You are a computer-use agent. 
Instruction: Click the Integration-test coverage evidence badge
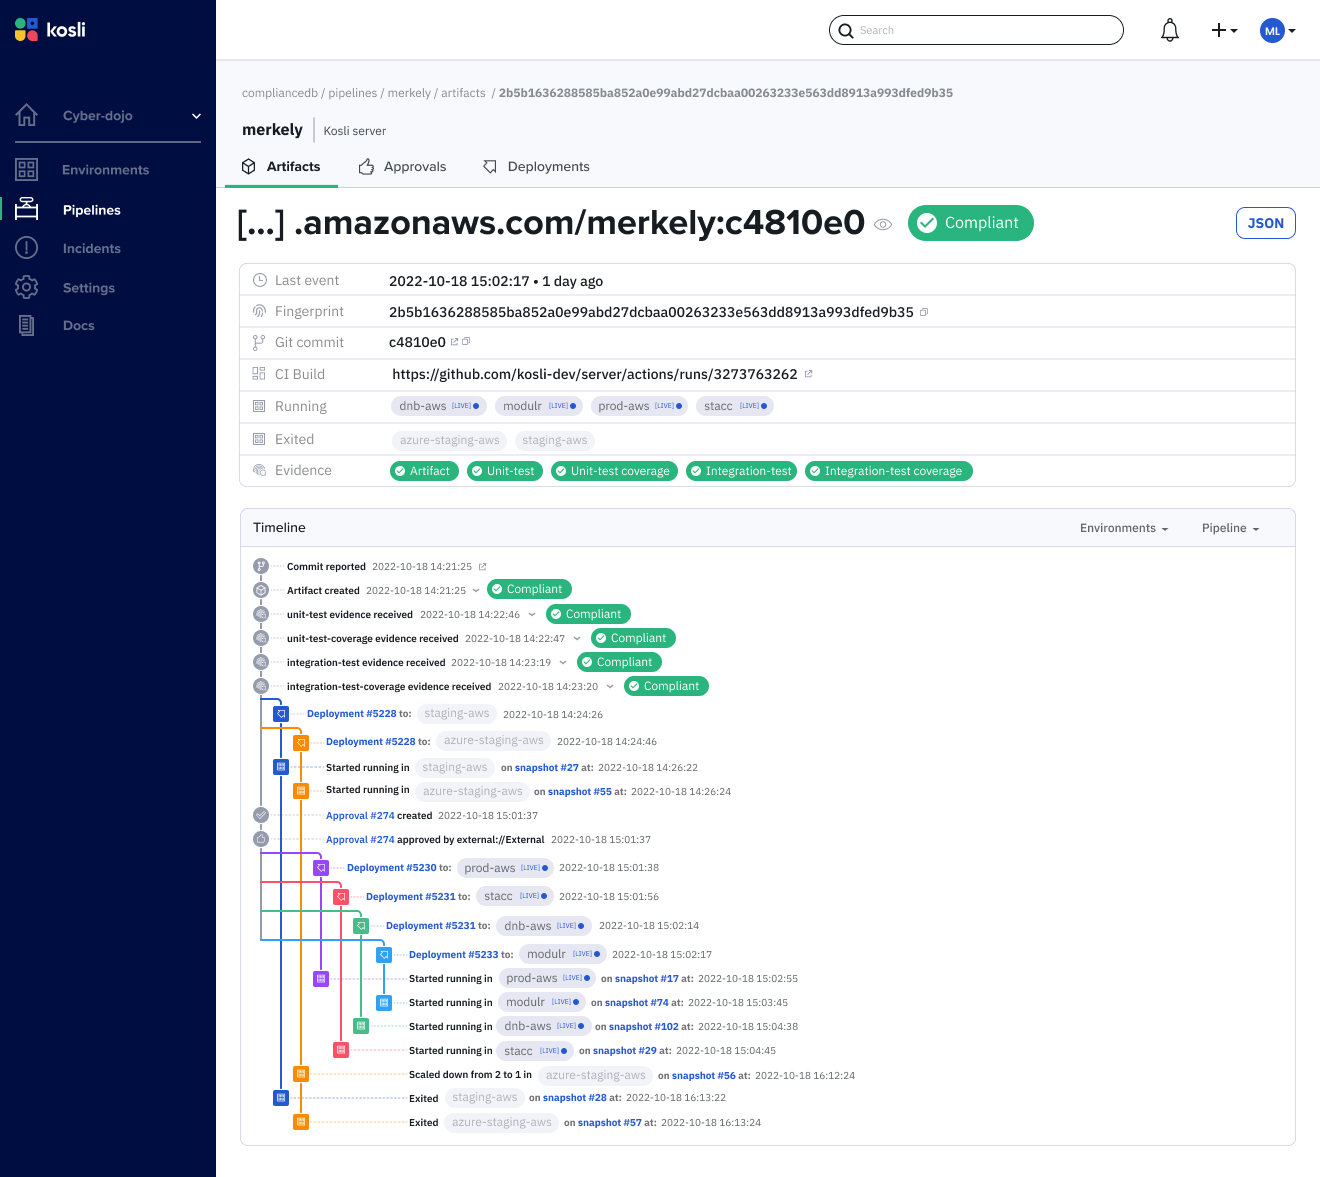click(x=889, y=471)
